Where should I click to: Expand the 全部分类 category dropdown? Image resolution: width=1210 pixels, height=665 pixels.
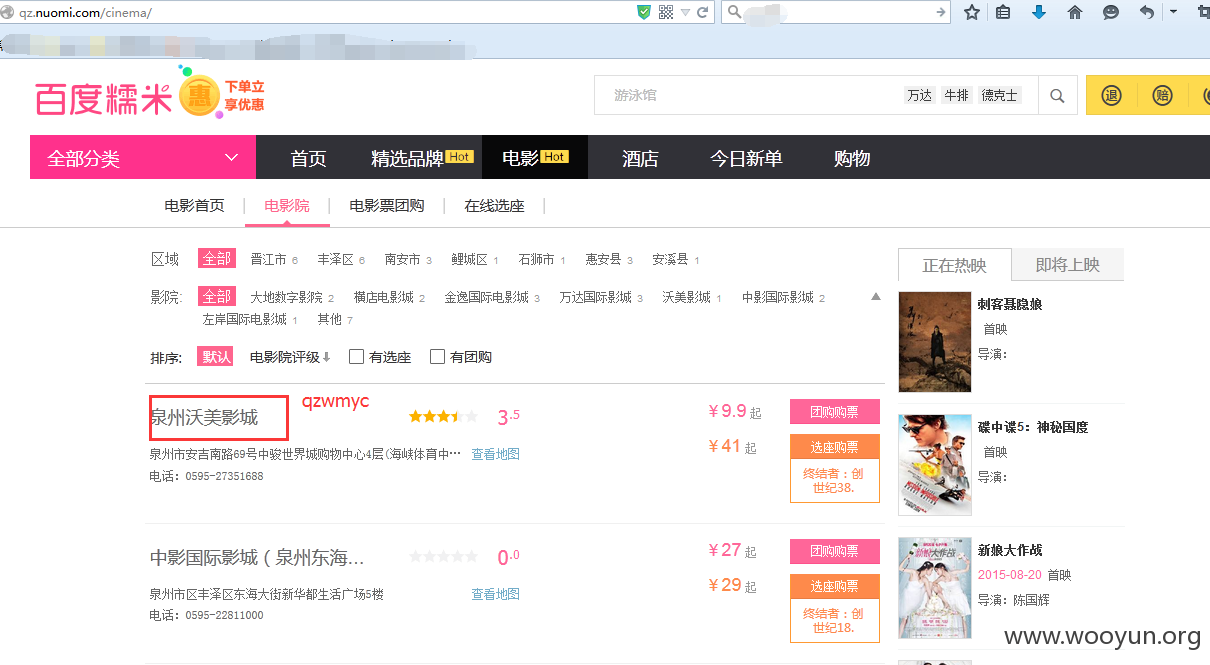pyautogui.click(x=143, y=157)
